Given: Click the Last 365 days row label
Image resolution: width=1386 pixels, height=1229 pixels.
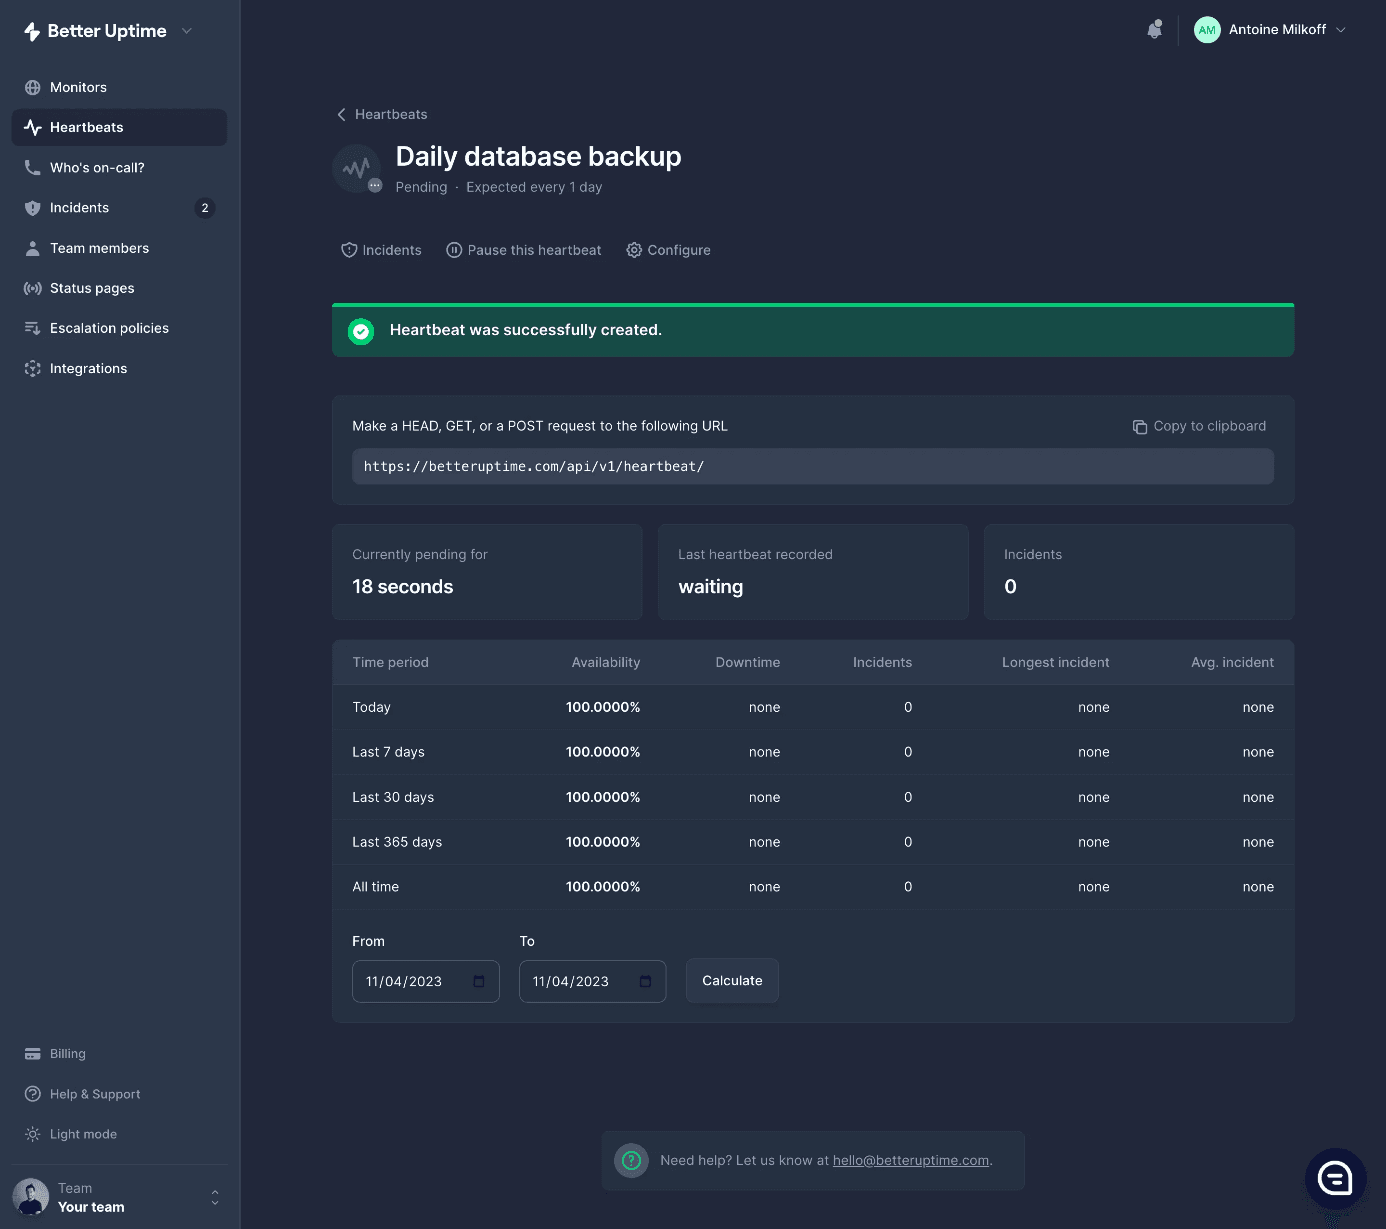Looking at the screenshot, I should pos(397,843).
